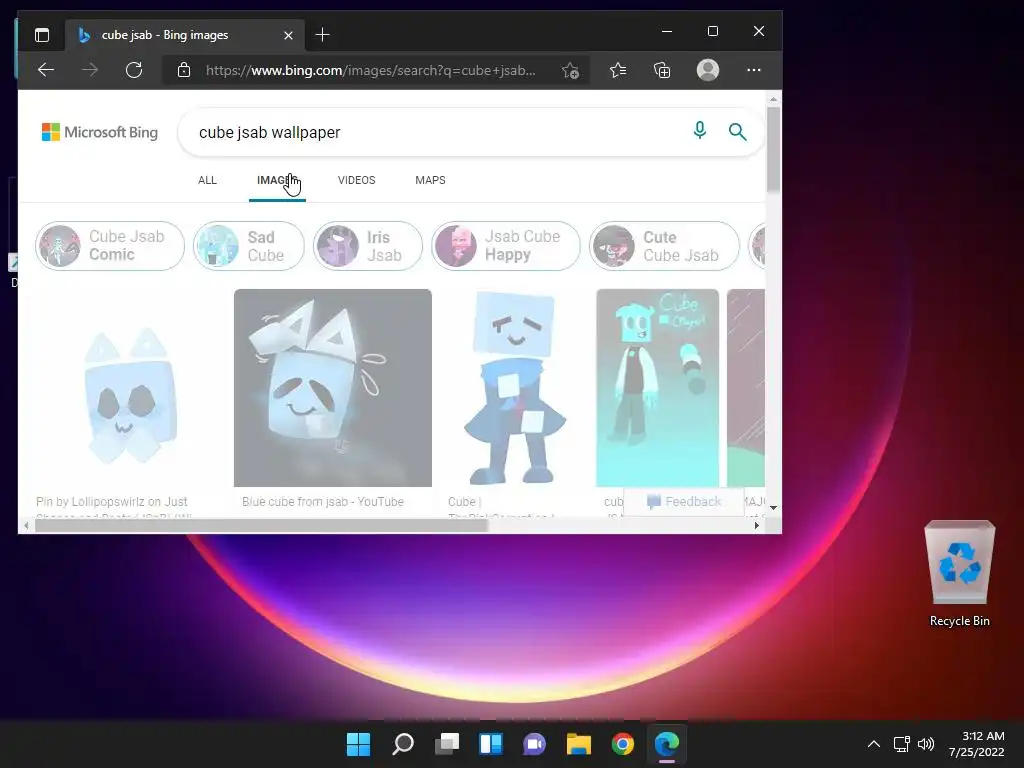Viewport: 1024px width, 768px height.
Task: Select Cute Cube Jsab suggestion chip
Action: point(664,246)
